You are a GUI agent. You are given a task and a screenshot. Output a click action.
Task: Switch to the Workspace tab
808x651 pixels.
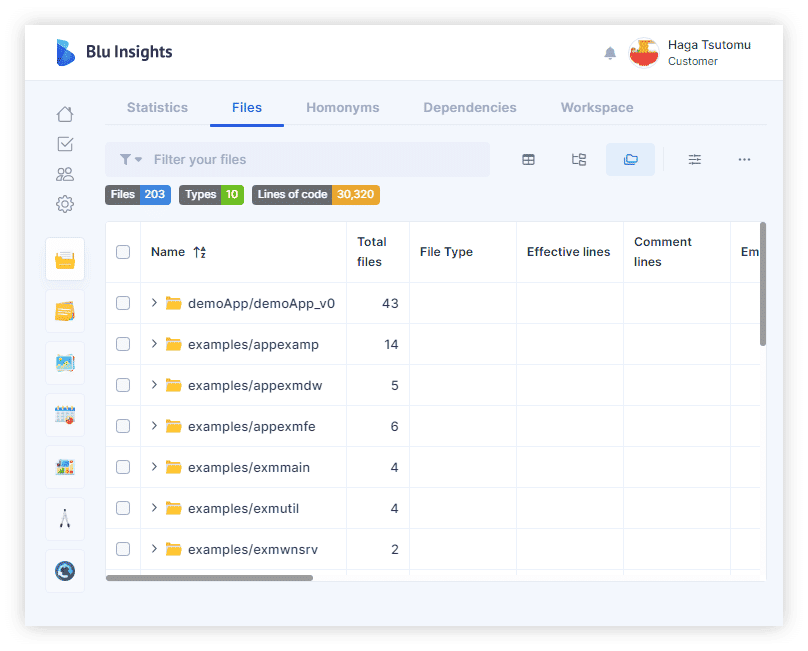pyautogui.click(x=597, y=108)
